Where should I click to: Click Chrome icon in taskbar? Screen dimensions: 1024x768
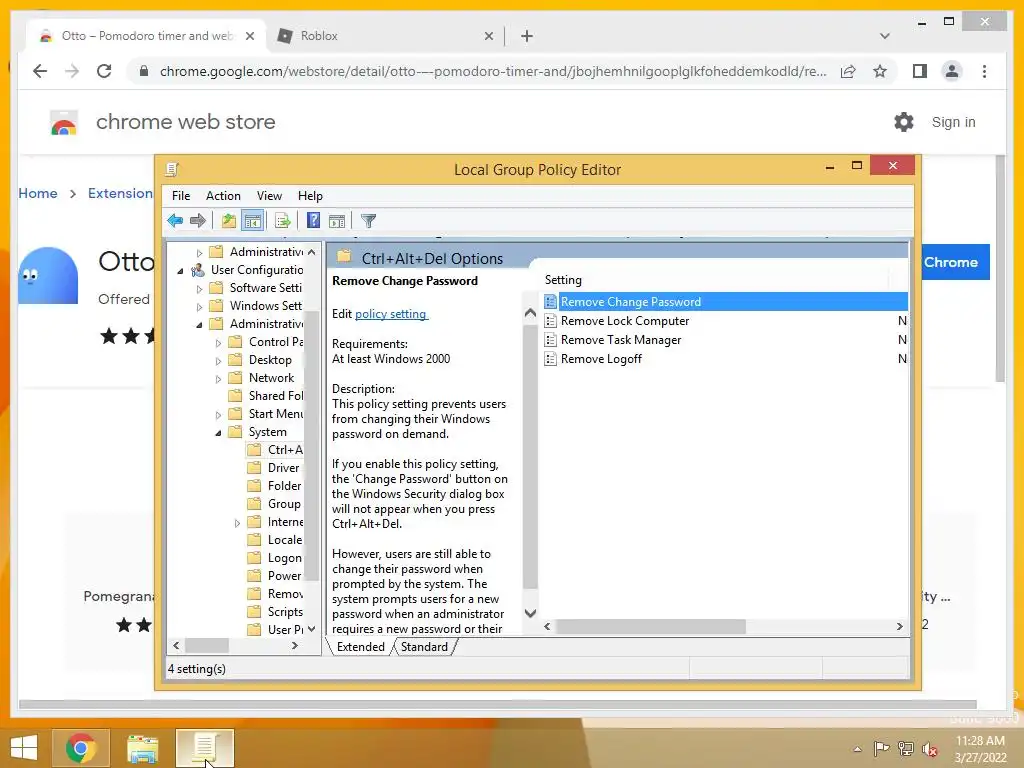click(81, 748)
